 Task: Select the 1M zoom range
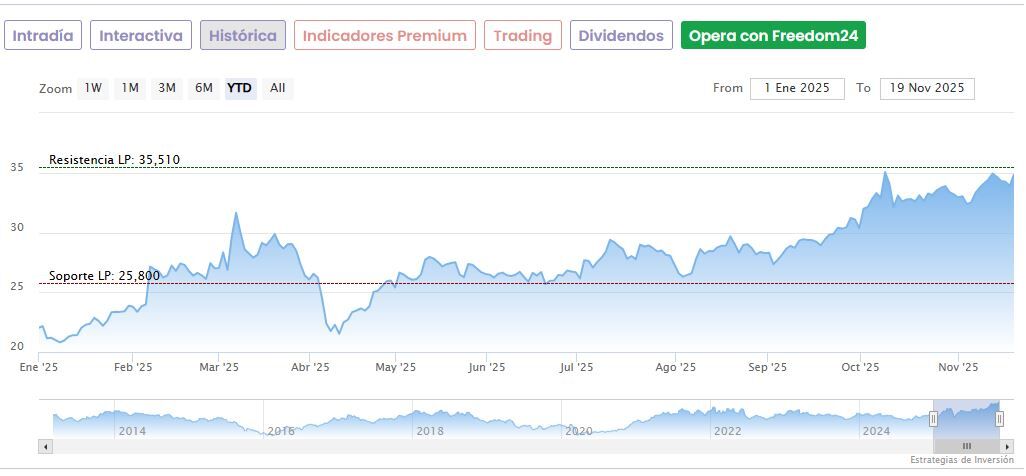[x=130, y=88]
